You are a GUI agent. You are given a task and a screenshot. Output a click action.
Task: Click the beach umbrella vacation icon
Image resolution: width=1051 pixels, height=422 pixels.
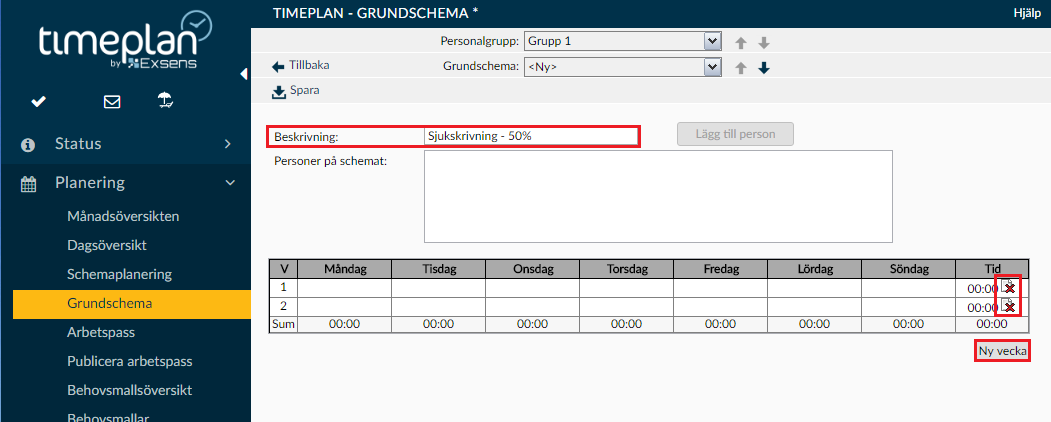pos(165,101)
